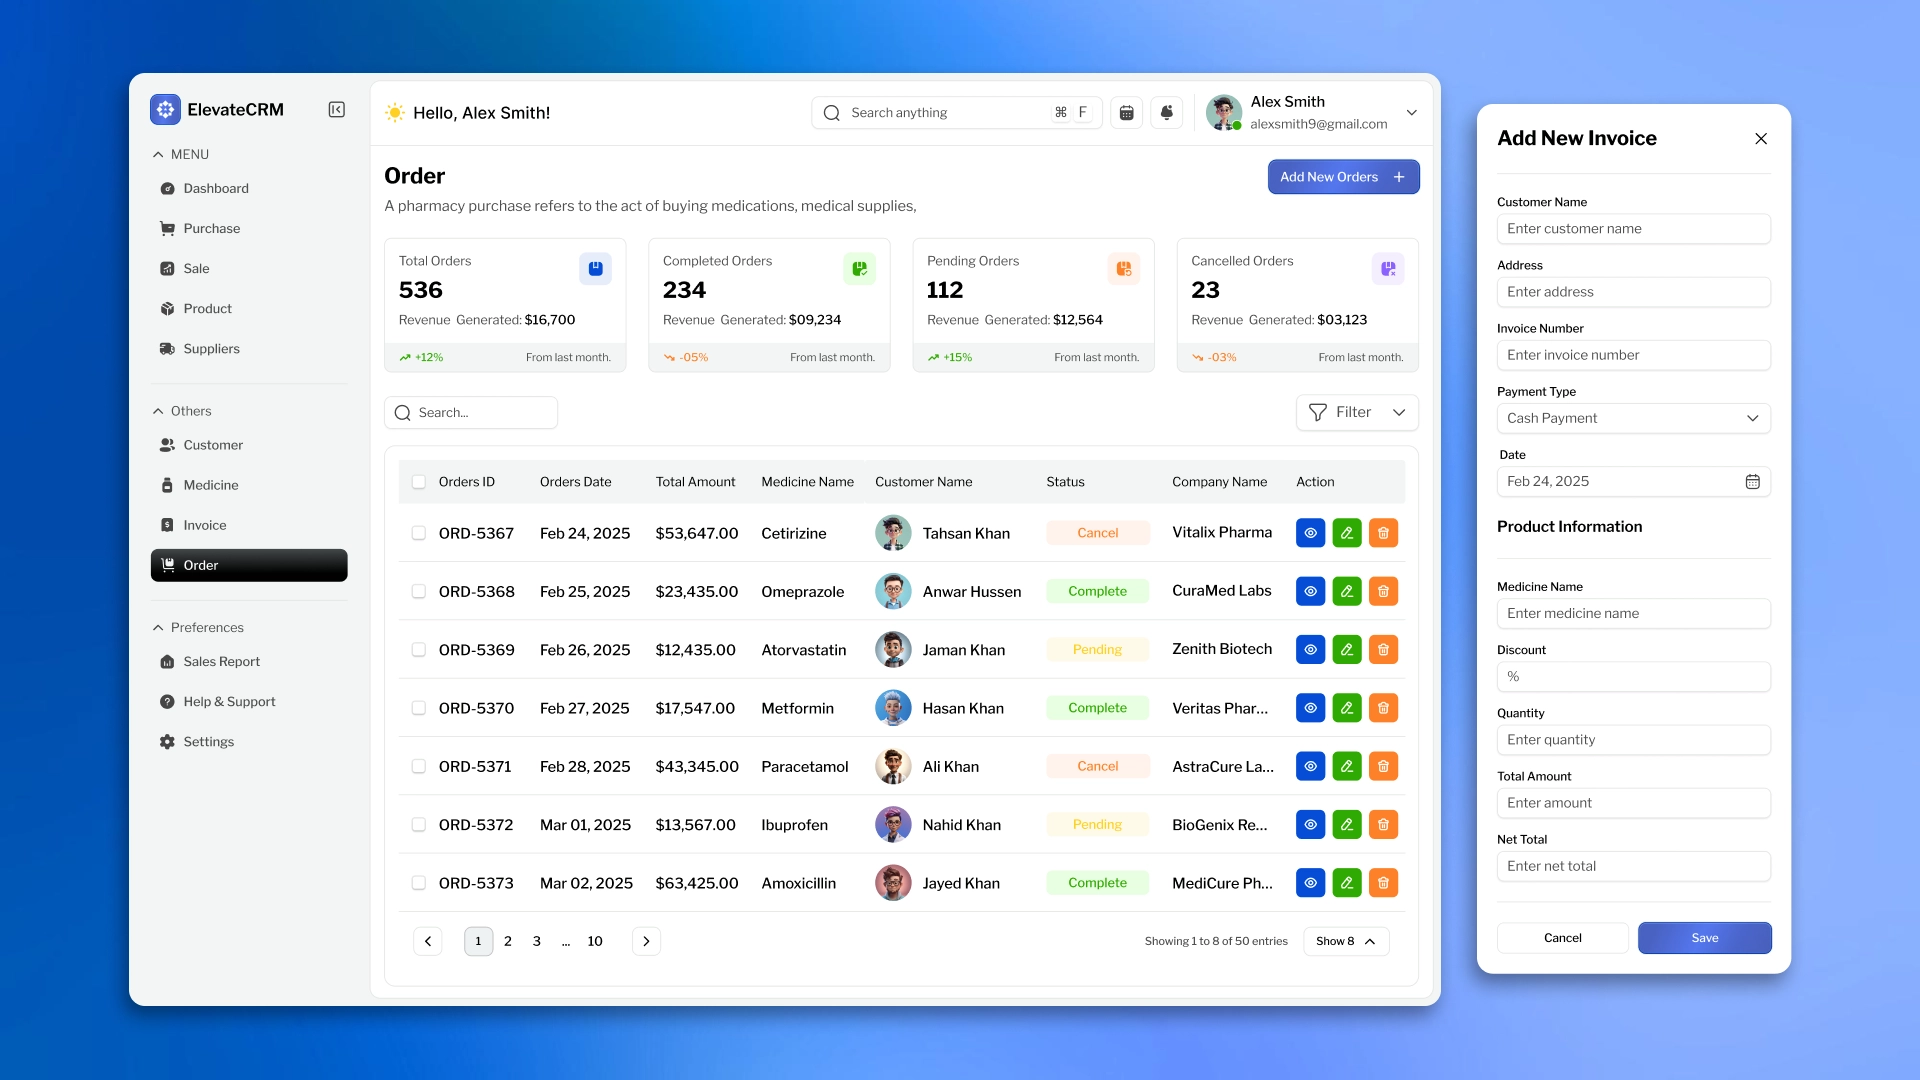Open the Medicine section

210,485
